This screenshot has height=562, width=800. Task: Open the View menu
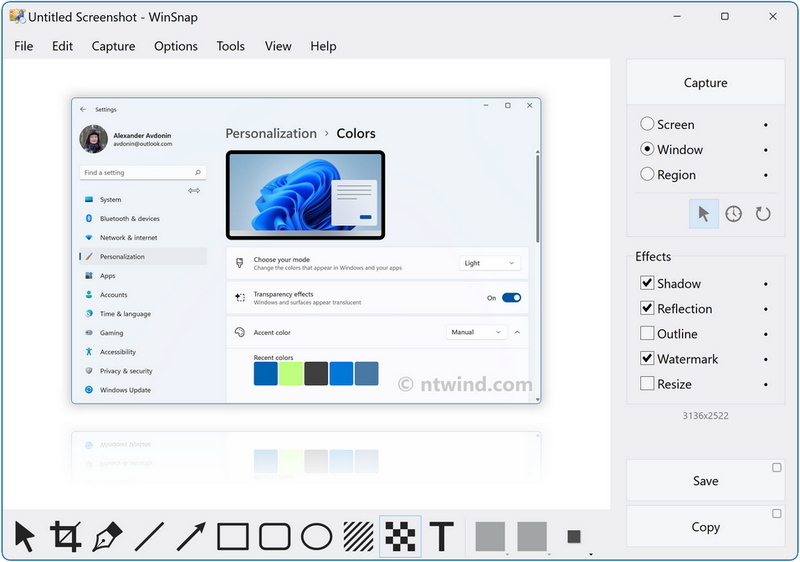(278, 46)
